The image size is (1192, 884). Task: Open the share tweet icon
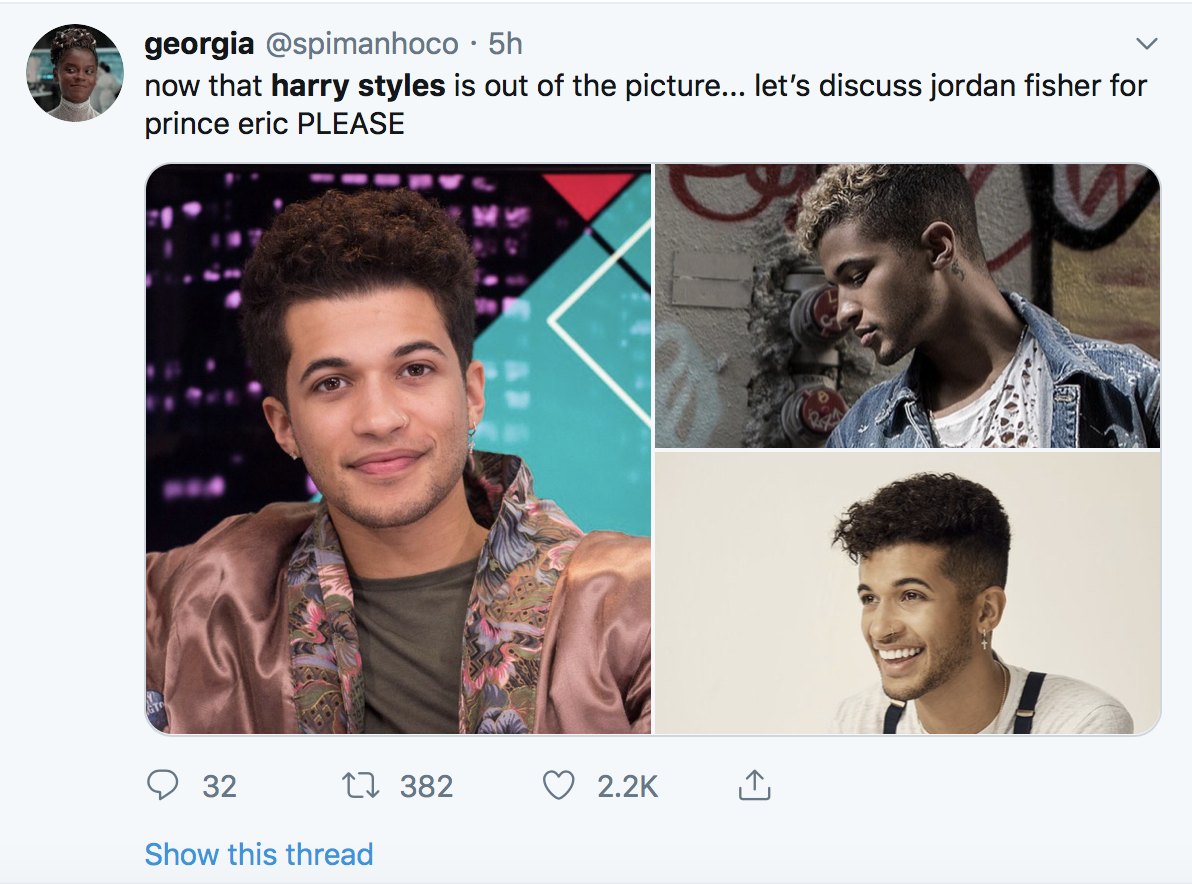(753, 786)
